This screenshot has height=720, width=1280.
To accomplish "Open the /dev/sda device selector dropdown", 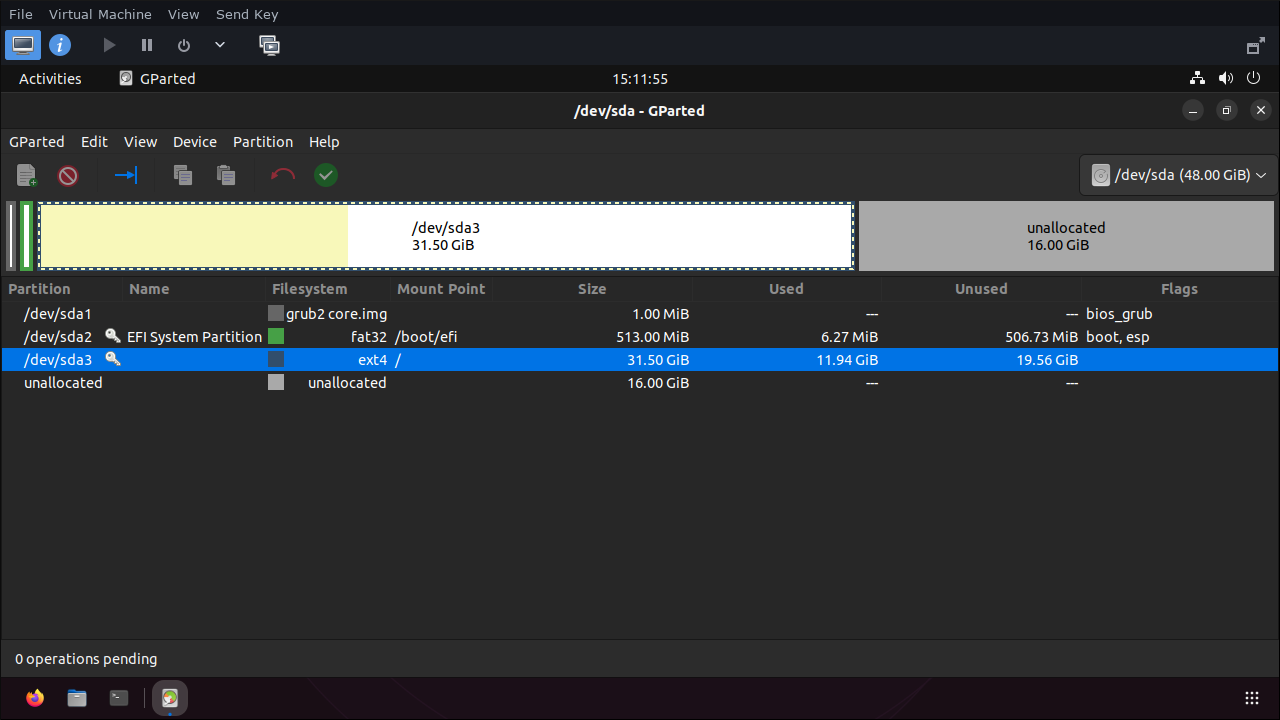I will [1179, 175].
